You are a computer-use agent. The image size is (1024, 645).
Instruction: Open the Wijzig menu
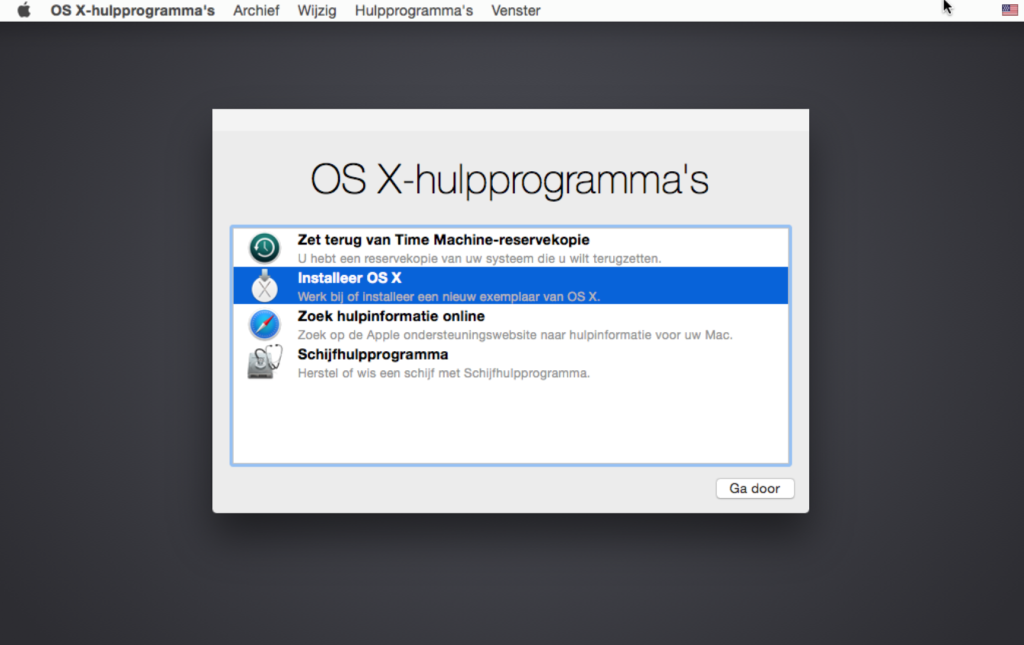pos(317,10)
